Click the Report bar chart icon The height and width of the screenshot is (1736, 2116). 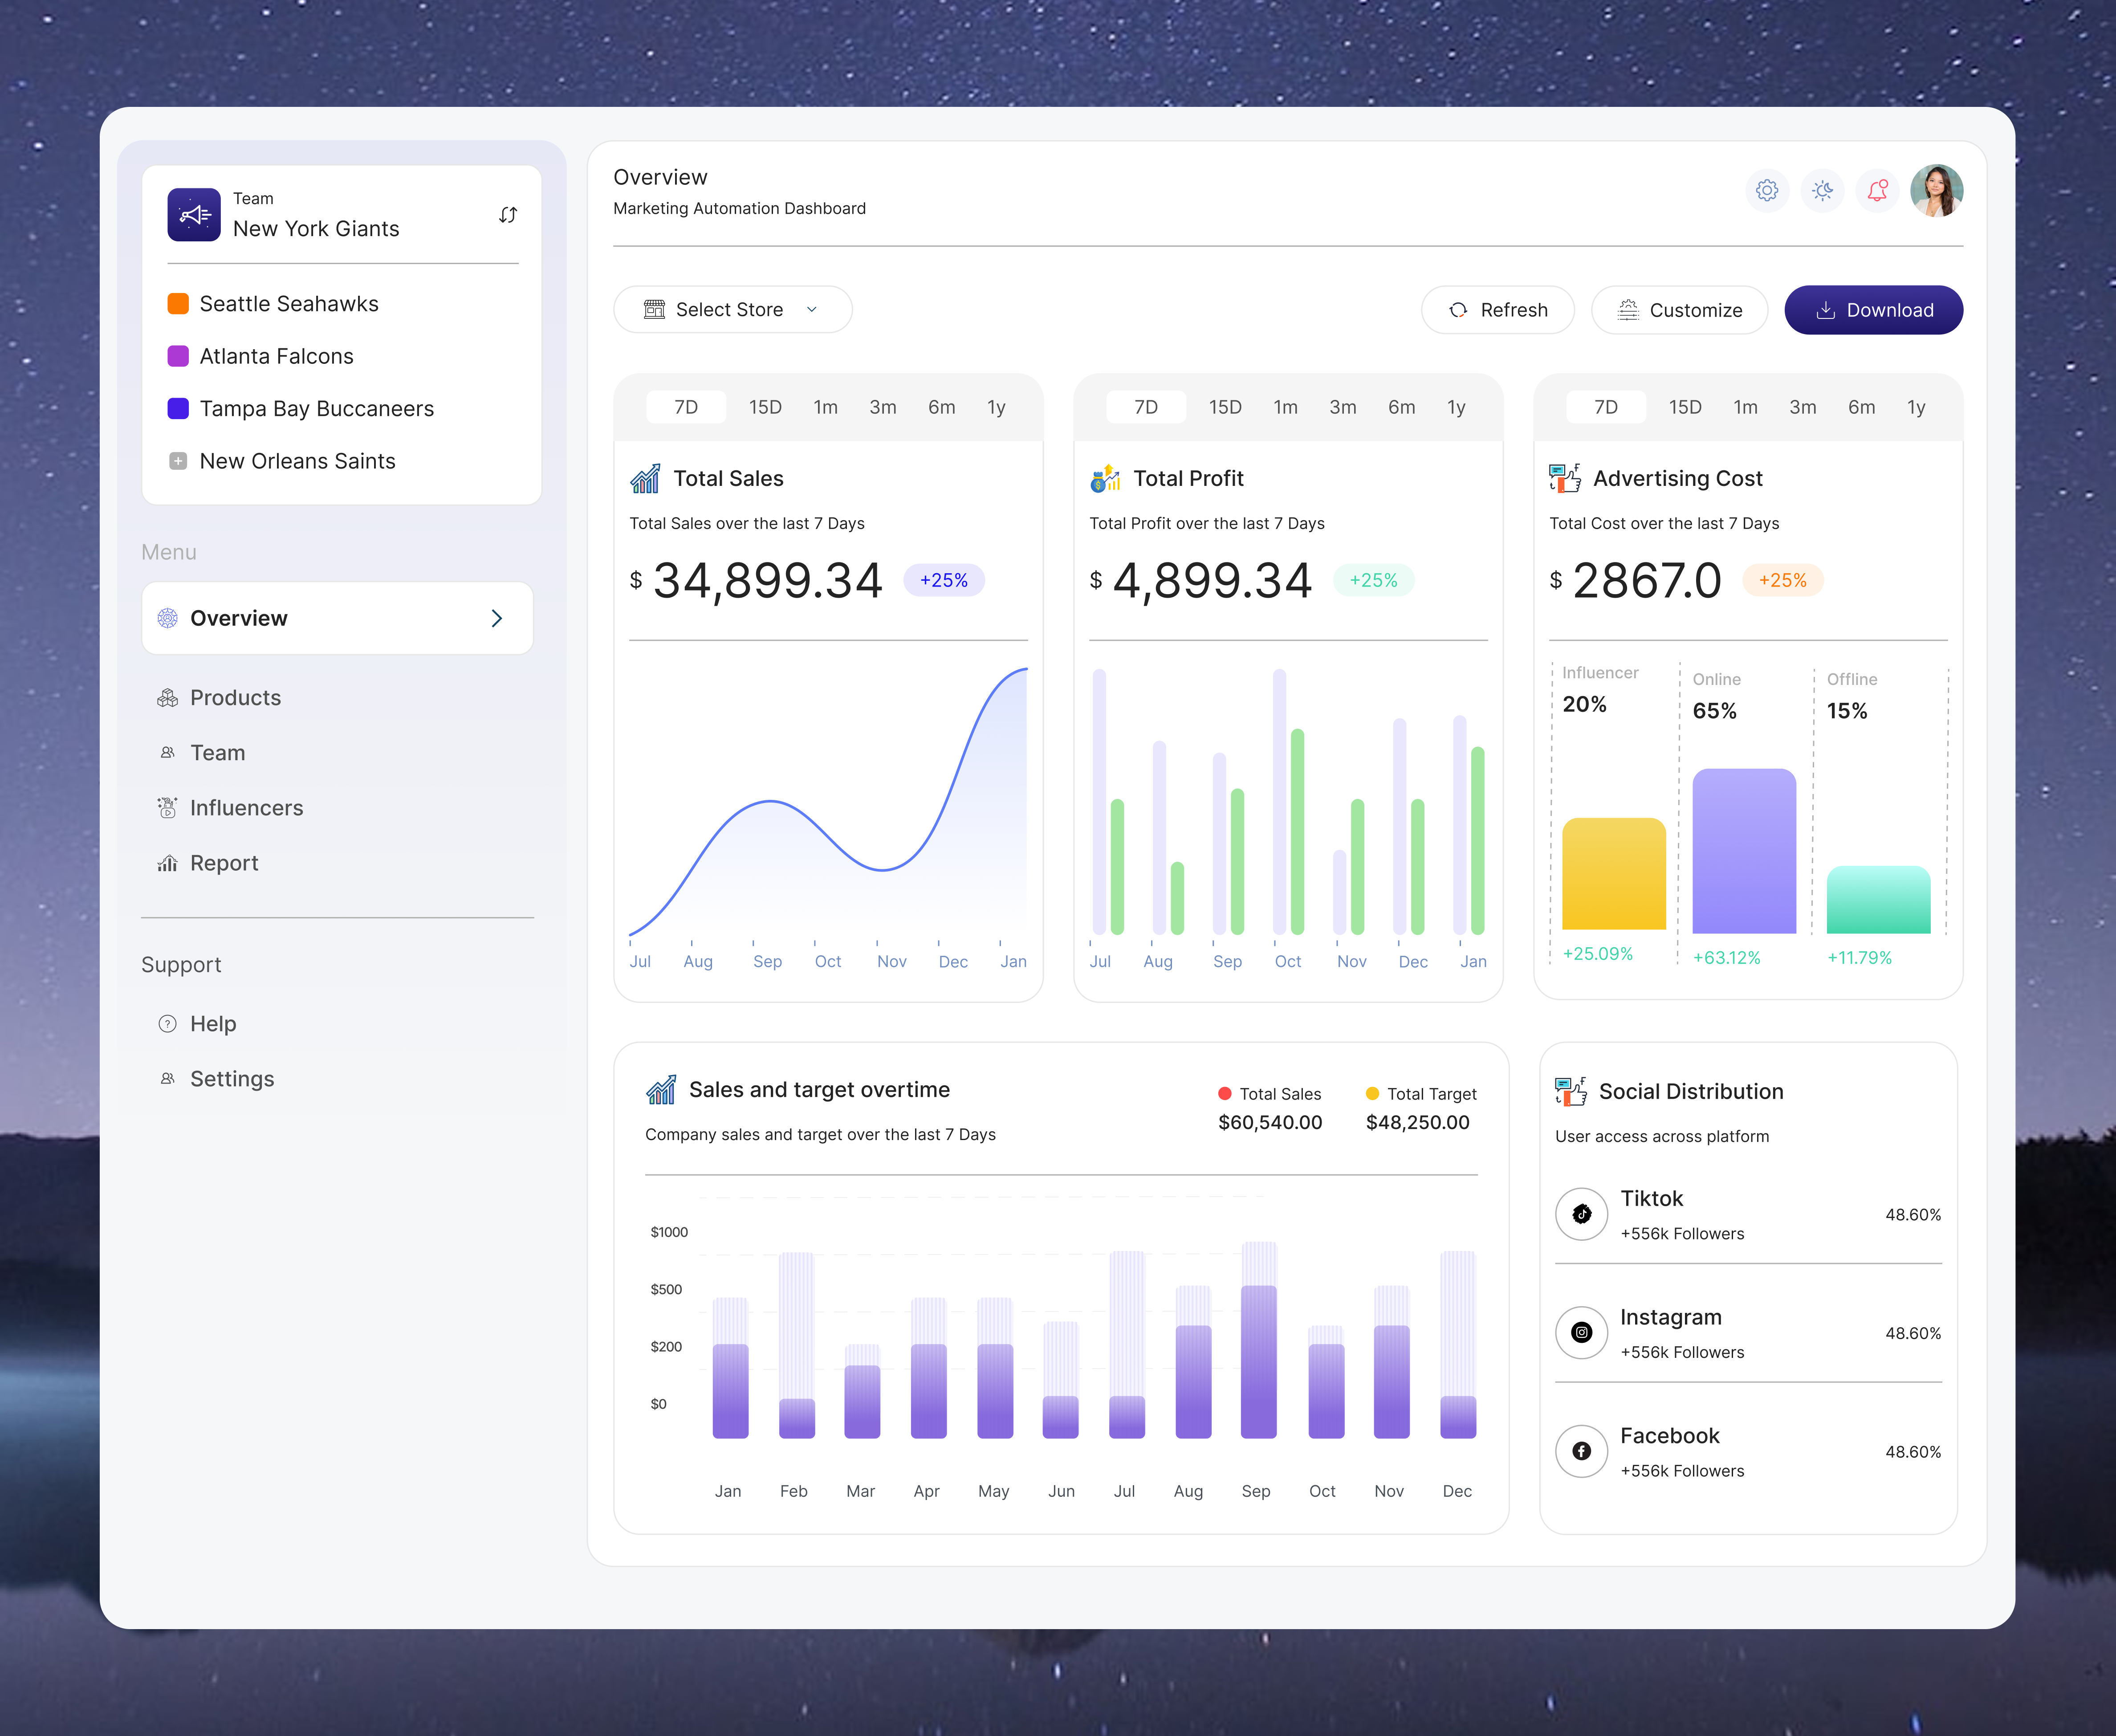tap(168, 863)
